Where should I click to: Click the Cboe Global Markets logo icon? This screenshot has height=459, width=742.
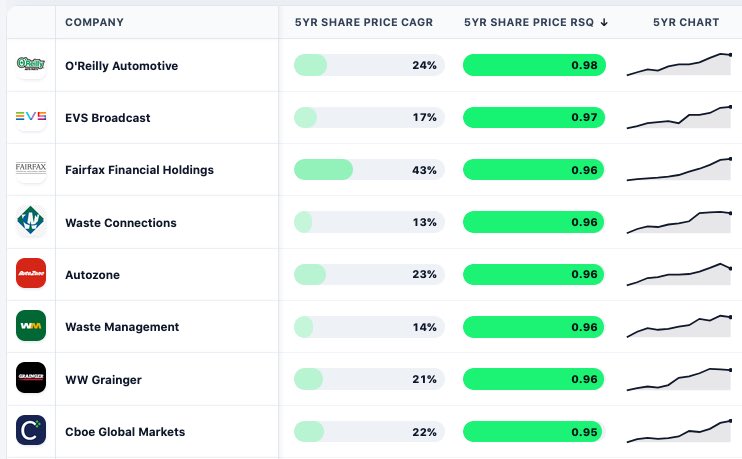pos(31,430)
